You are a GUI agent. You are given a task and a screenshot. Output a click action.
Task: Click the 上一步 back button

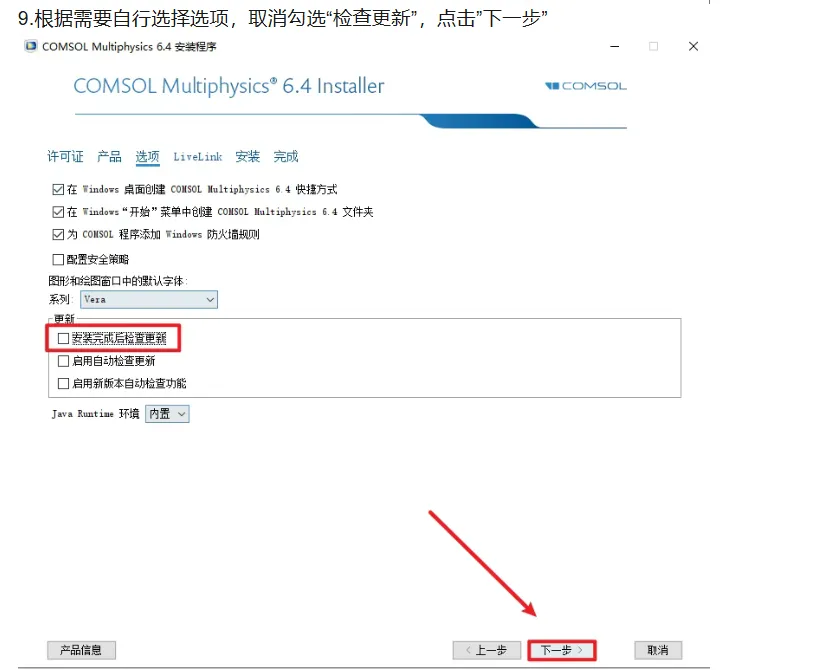tap(487, 650)
